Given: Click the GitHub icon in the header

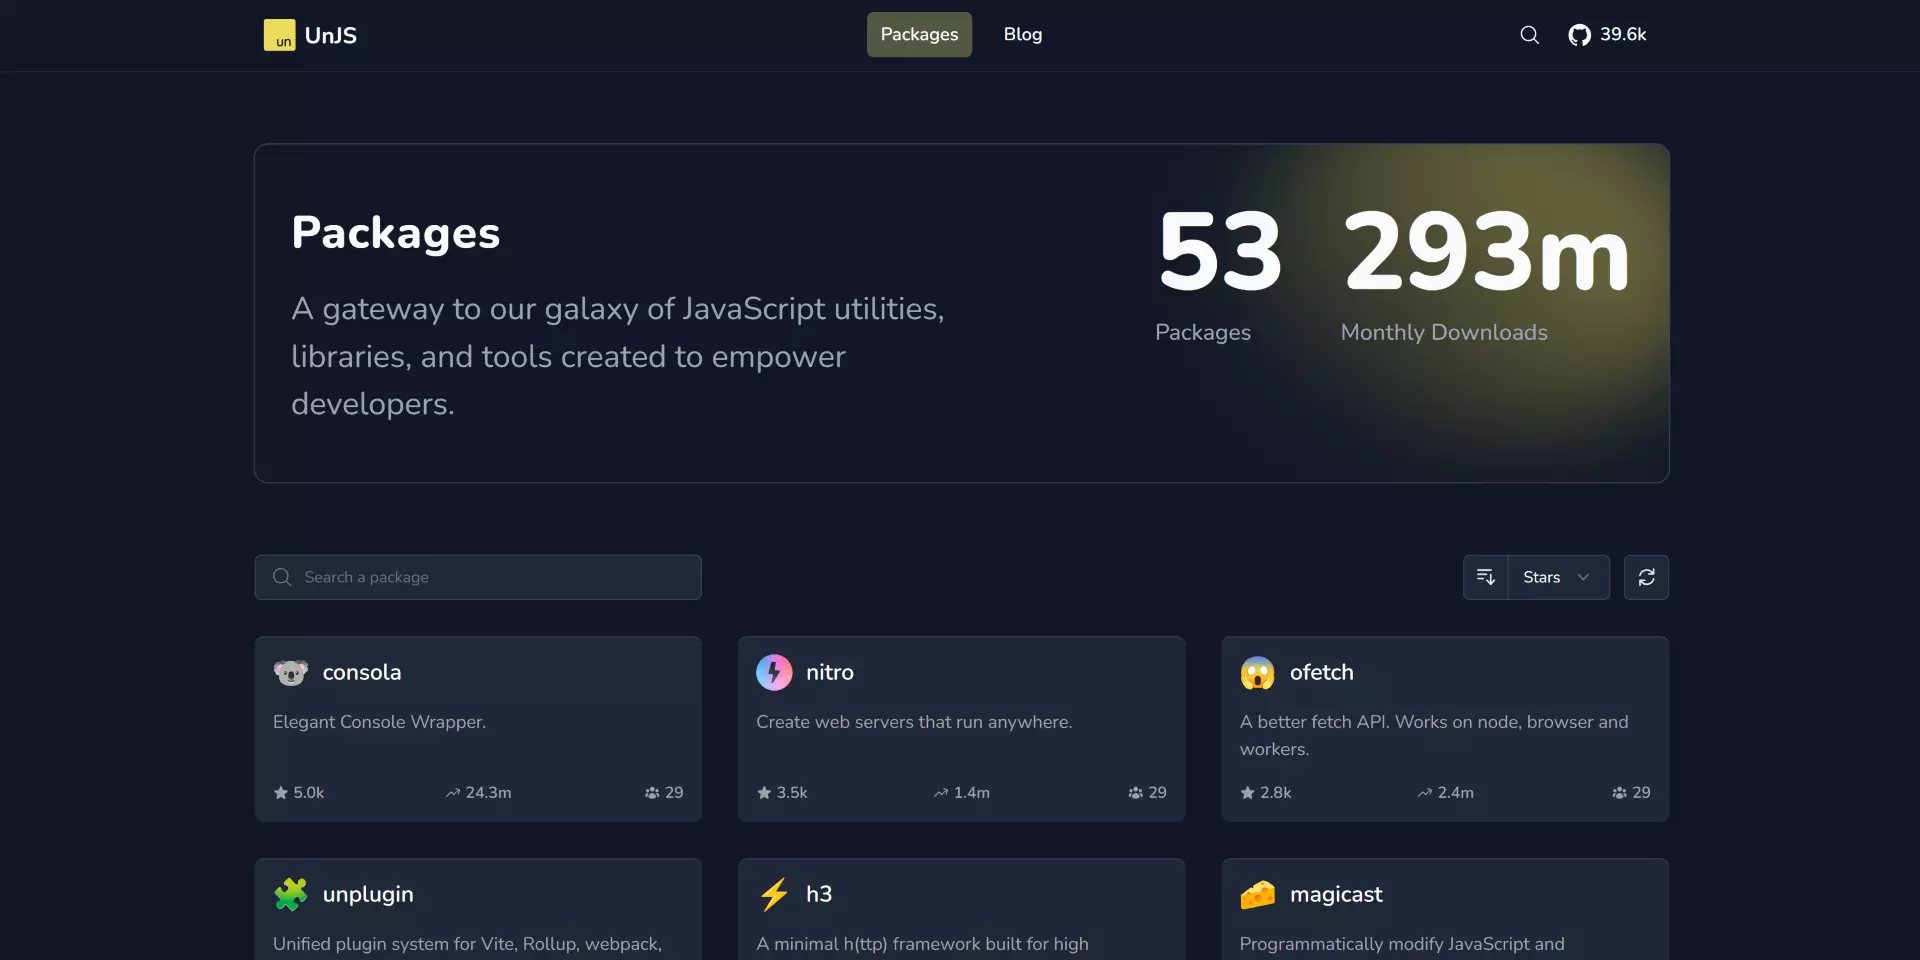Looking at the screenshot, I should pos(1579,35).
